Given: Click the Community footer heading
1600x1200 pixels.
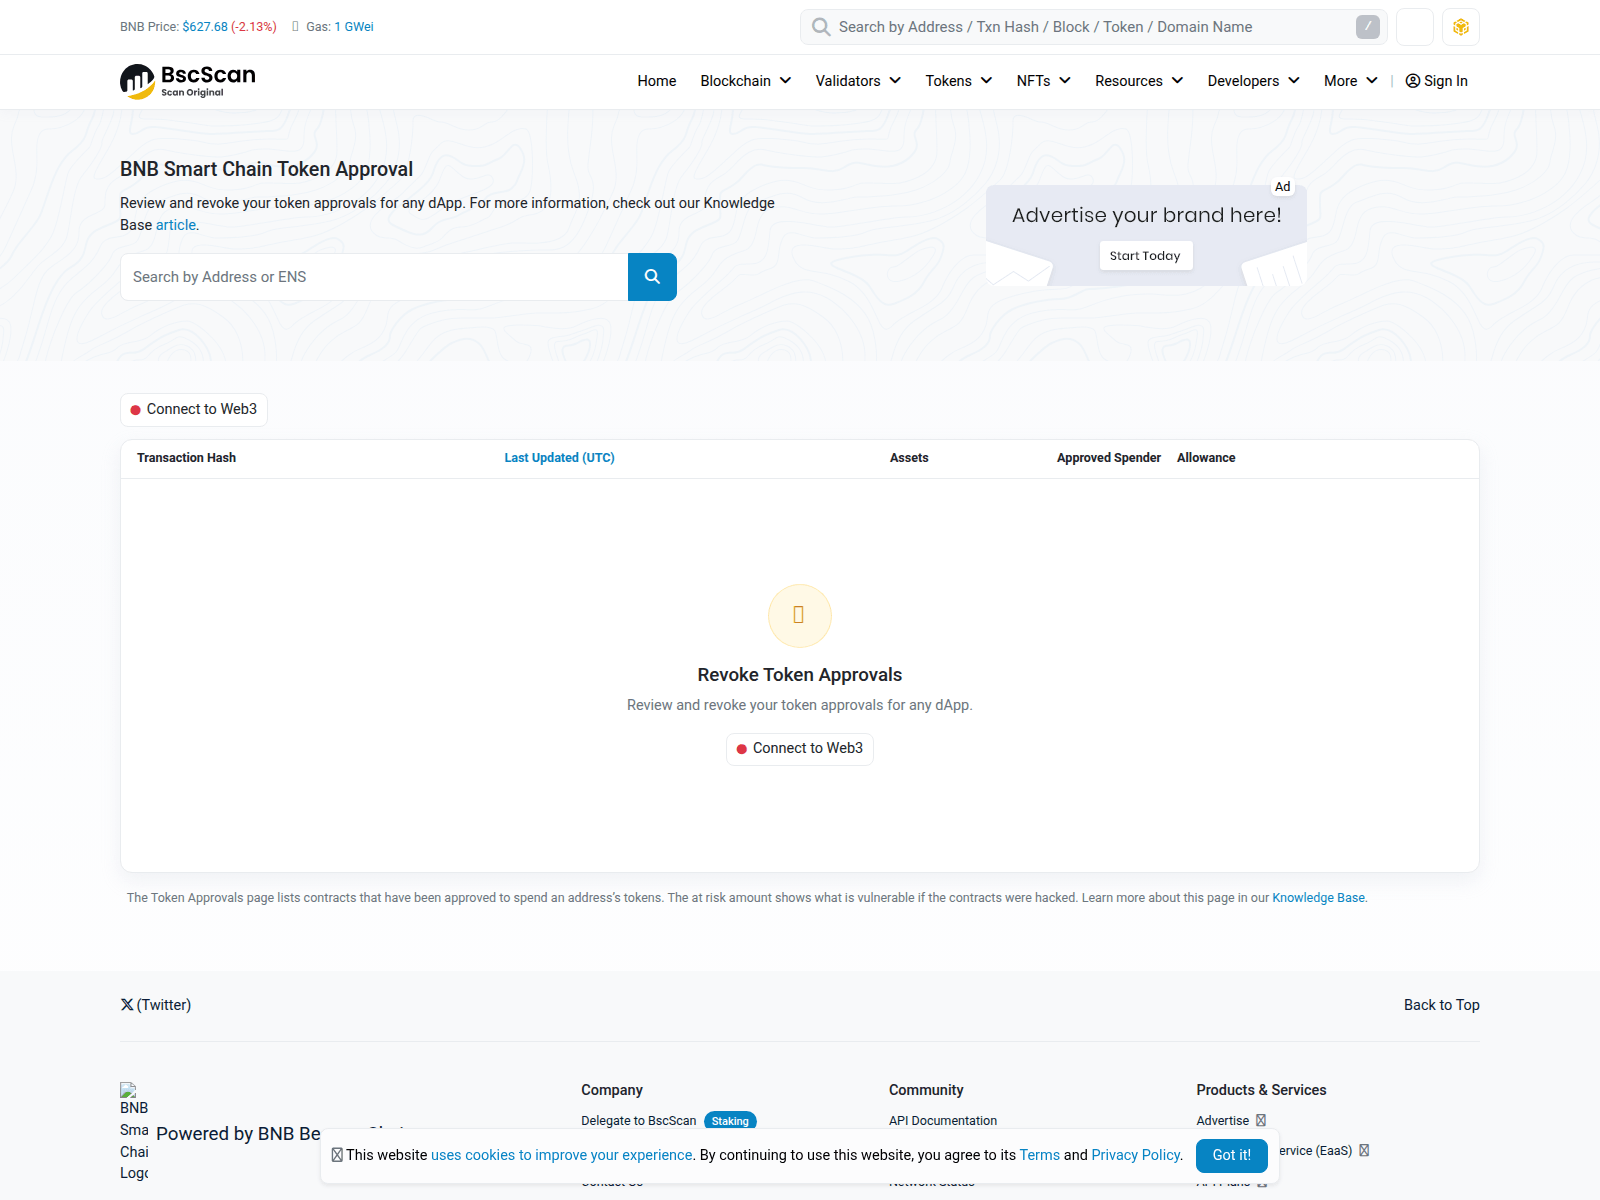Looking at the screenshot, I should [x=926, y=1090].
